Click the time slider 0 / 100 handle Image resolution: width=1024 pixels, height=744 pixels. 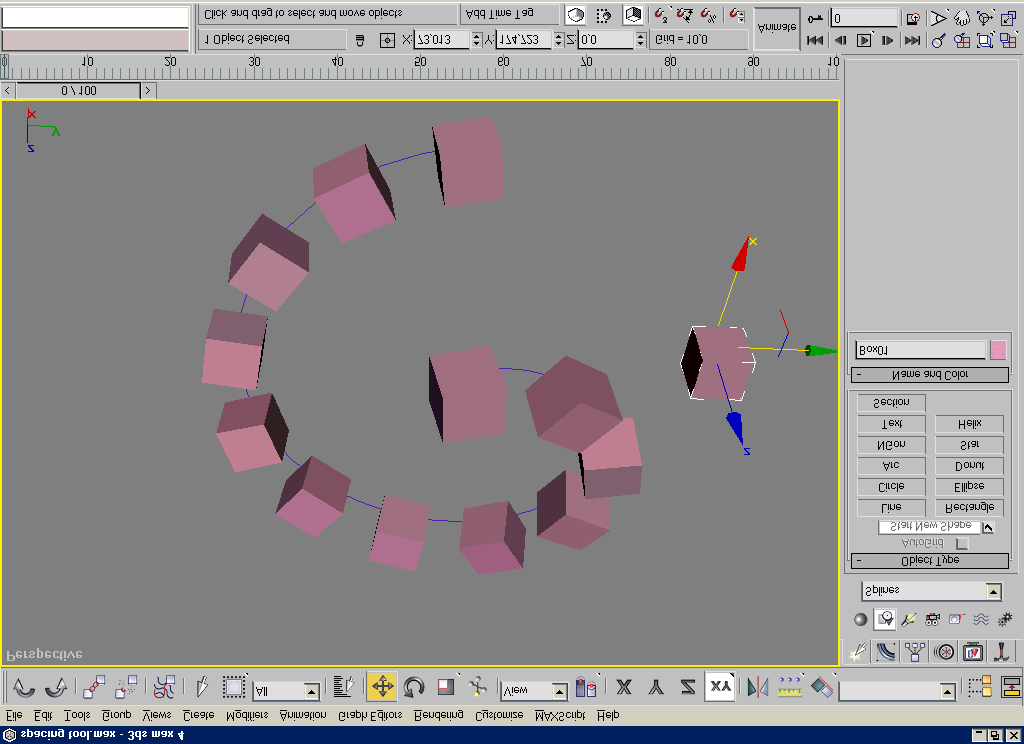78,91
